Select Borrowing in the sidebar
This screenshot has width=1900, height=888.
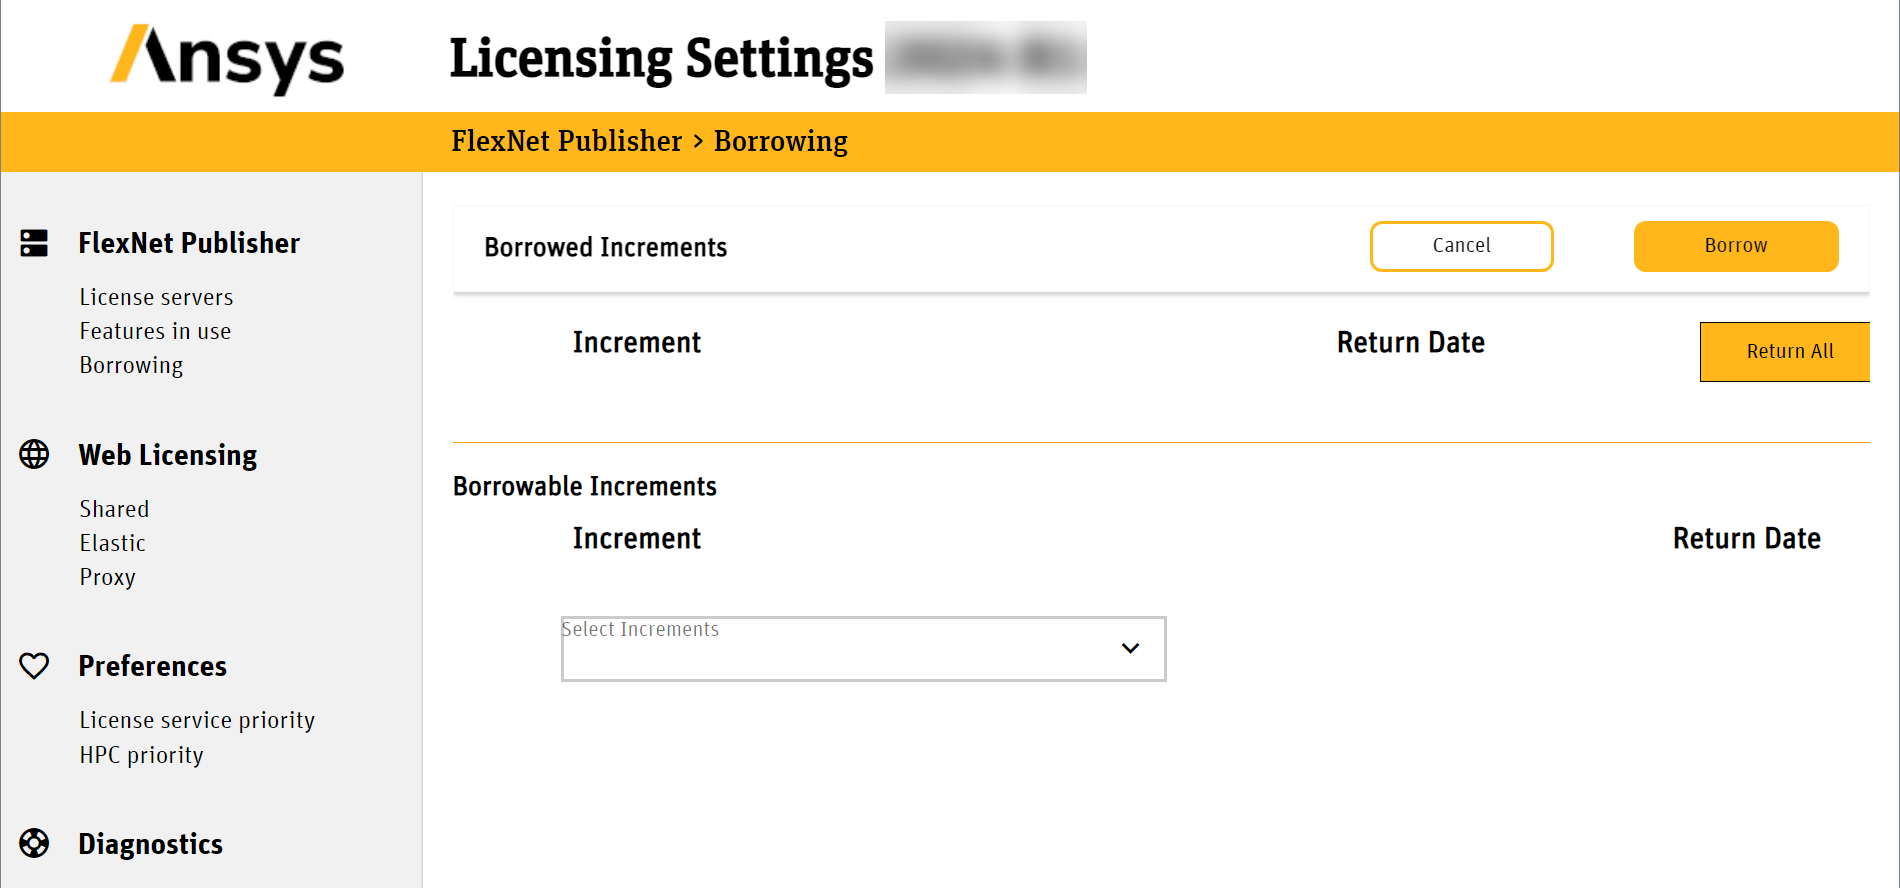tap(131, 365)
